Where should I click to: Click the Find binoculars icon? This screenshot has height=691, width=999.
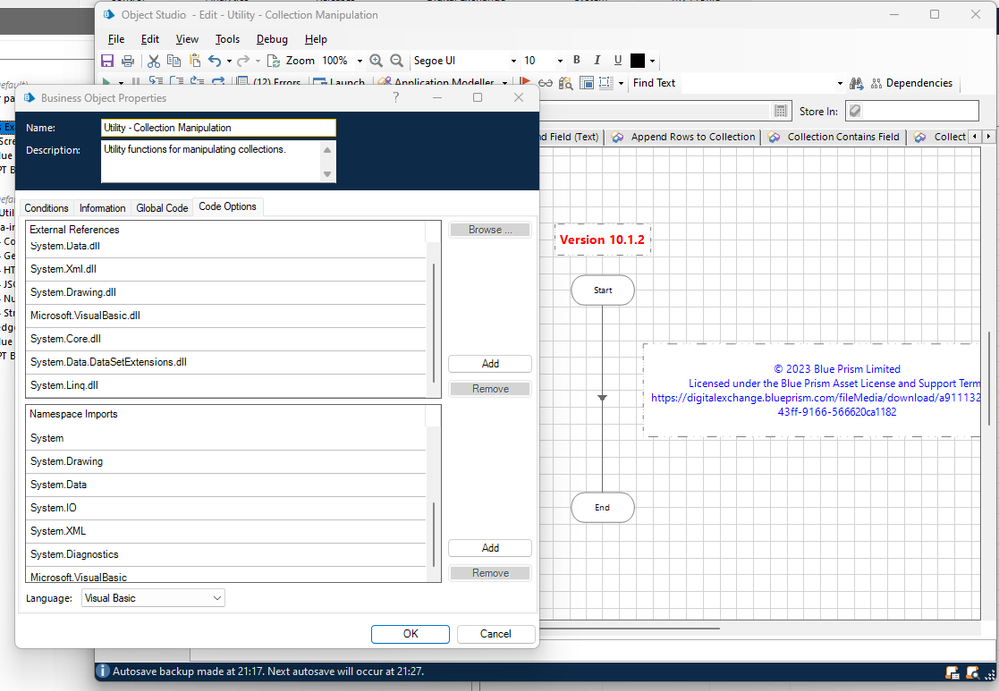(x=856, y=83)
